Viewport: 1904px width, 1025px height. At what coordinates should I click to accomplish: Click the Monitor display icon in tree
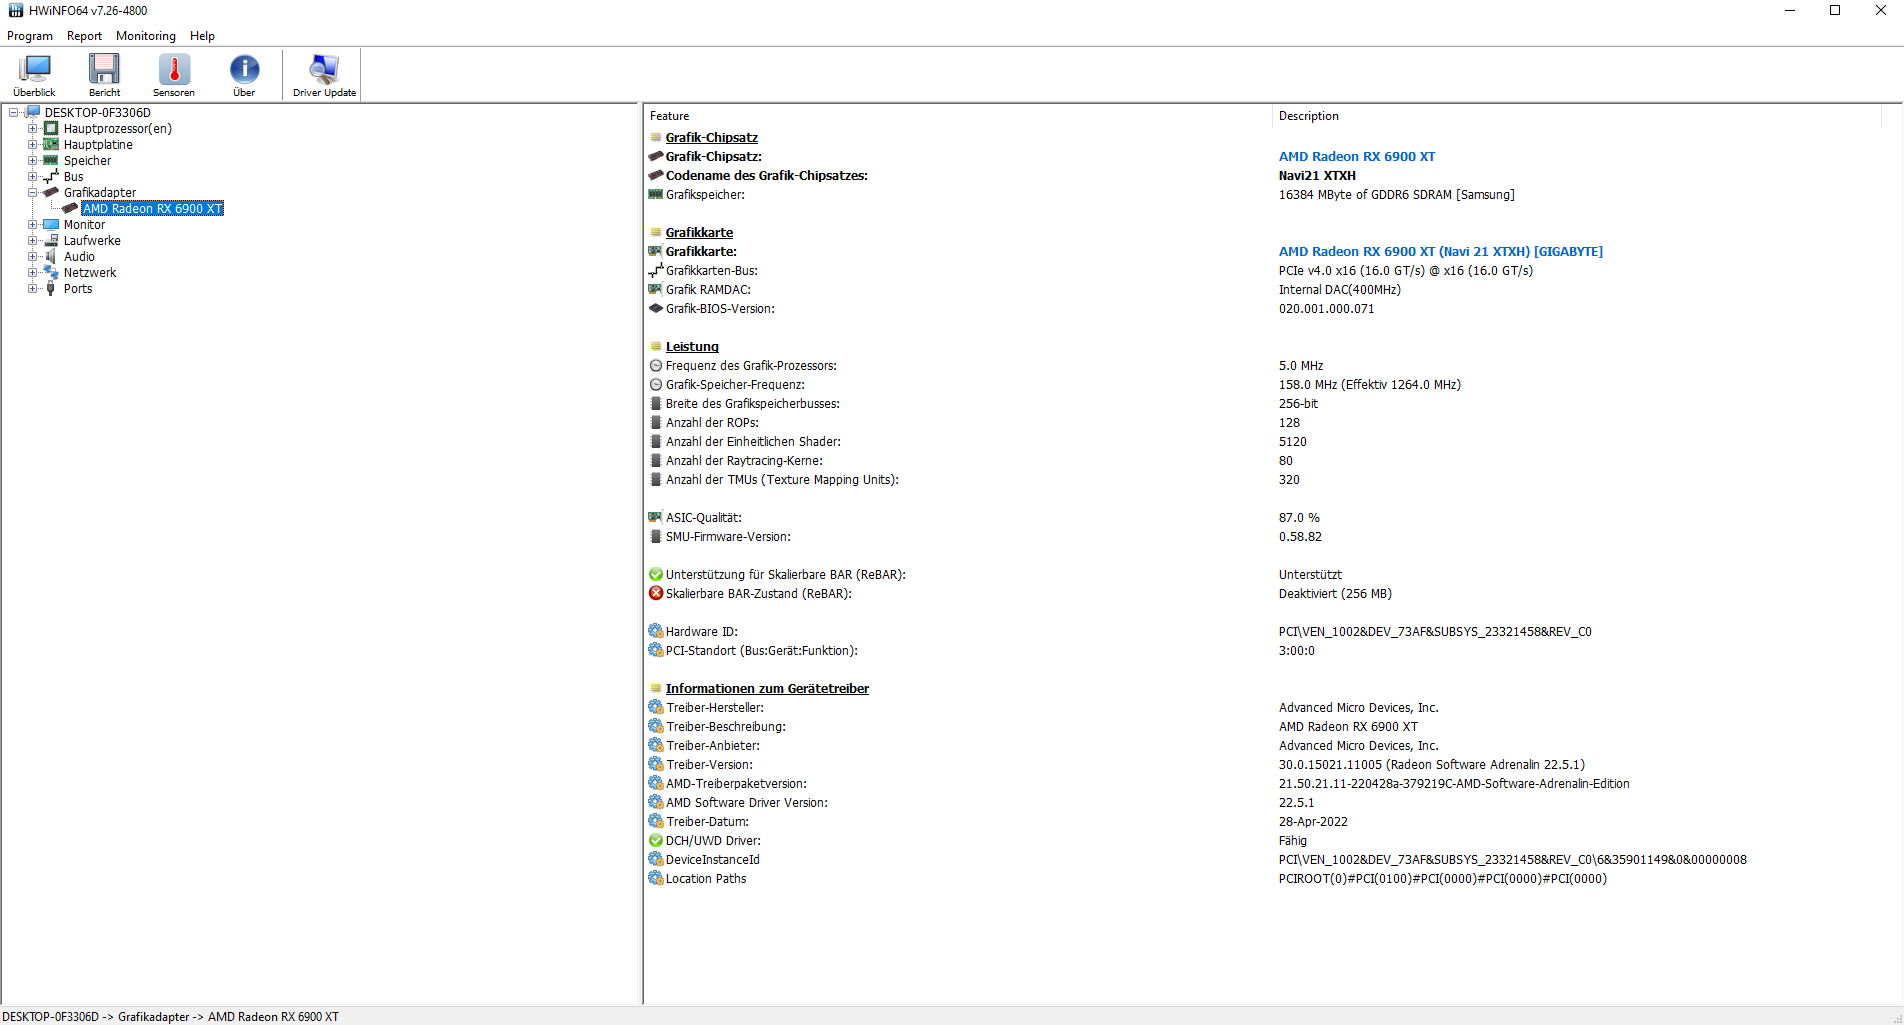point(51,224)
